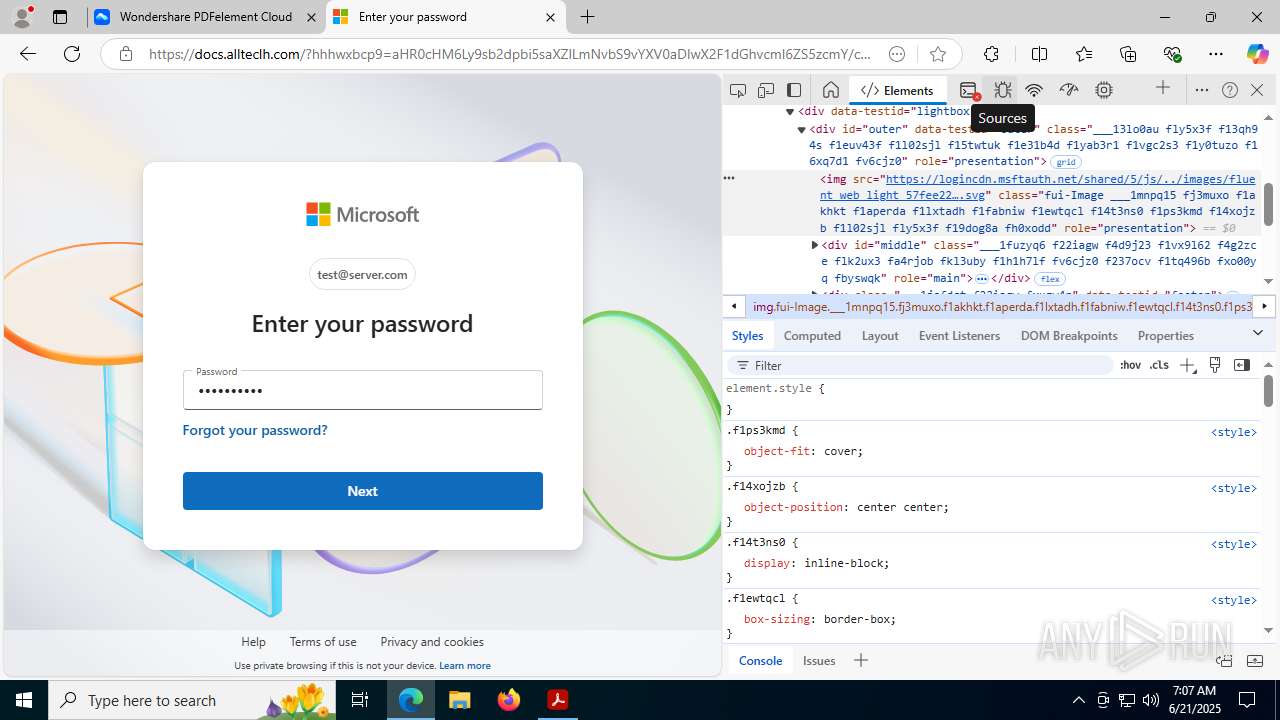Click the plus icon to add more DevTools tools
Screen dimensions: 1280x720
pos(1163,89)
